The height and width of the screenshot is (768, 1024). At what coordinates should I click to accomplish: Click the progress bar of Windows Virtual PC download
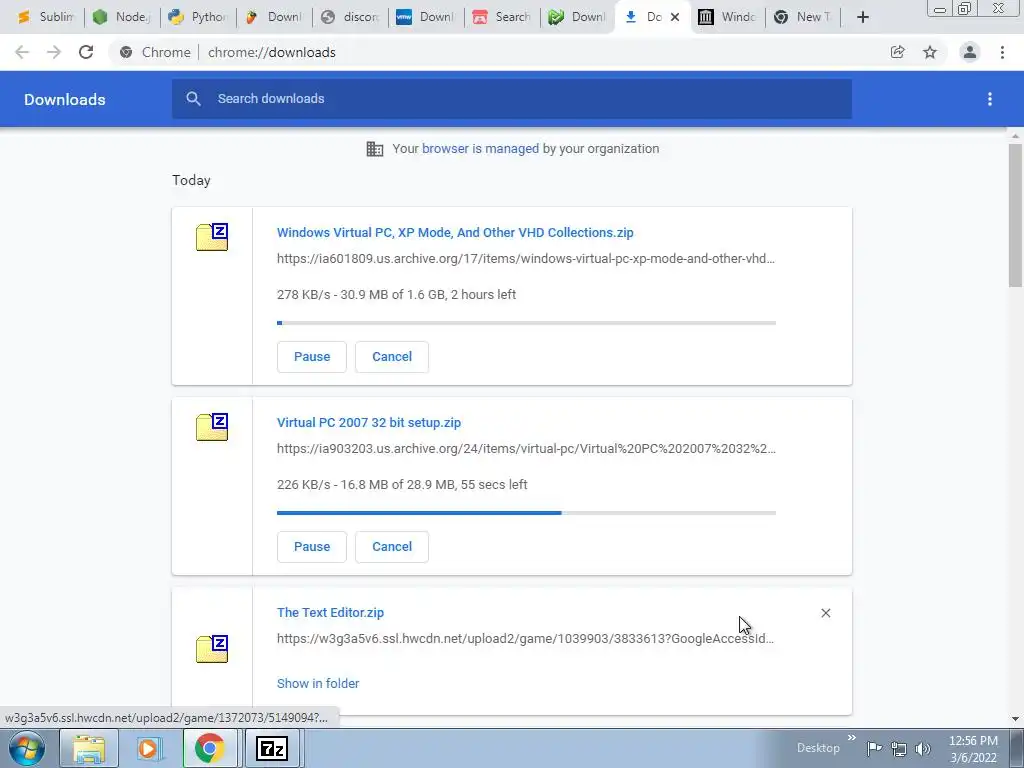526,323
